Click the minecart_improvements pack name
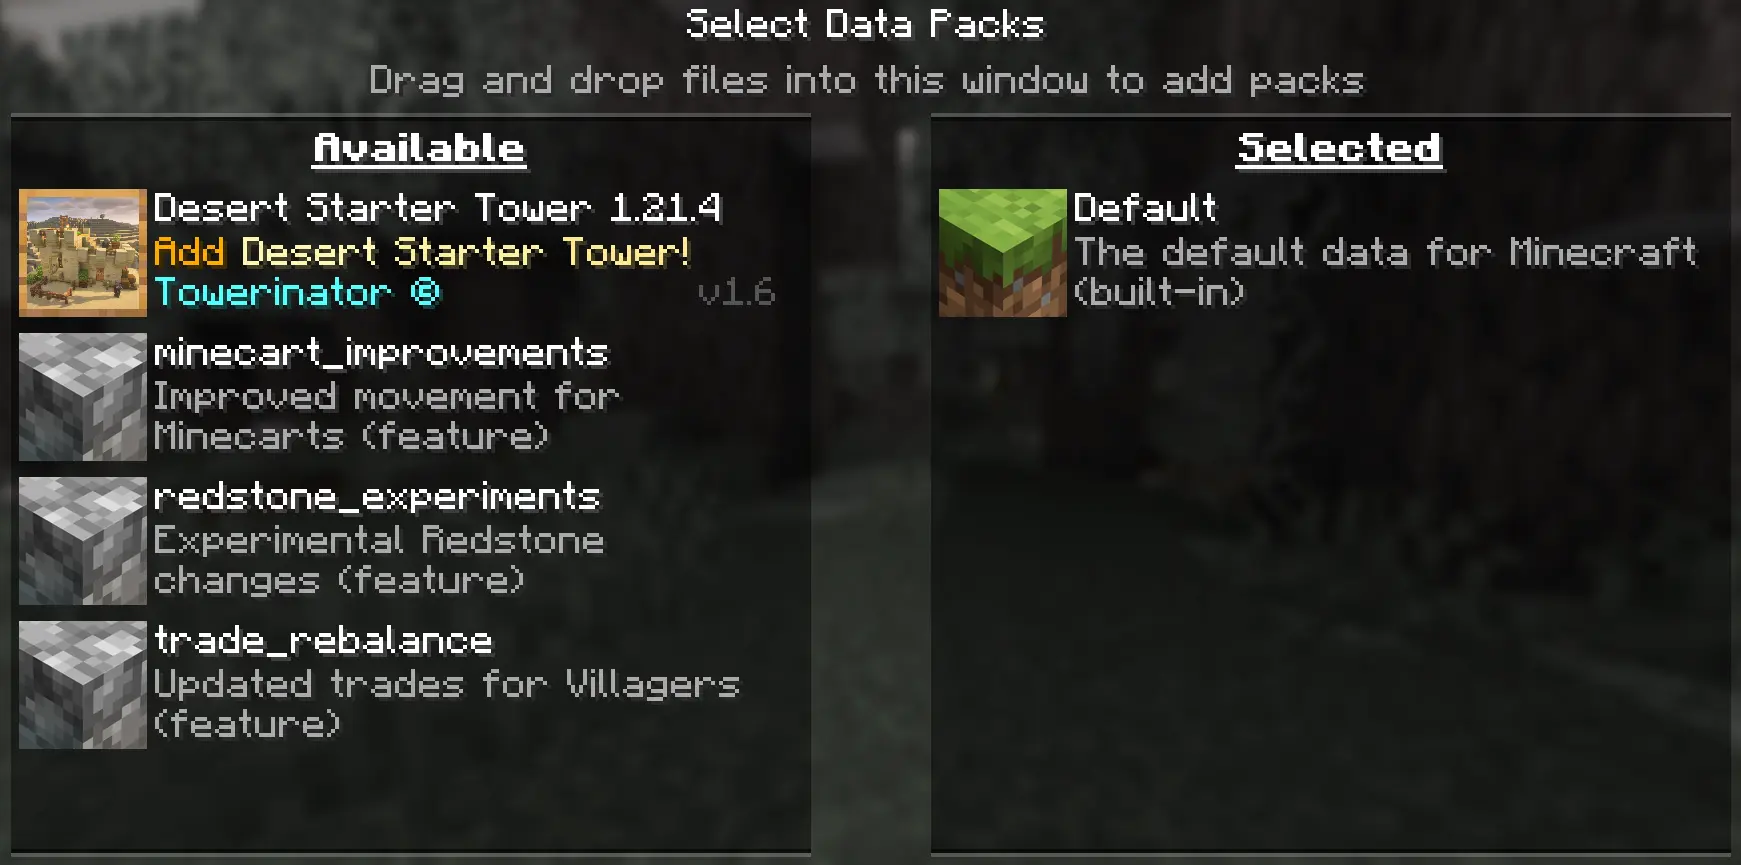The height and width of the screenshot is (865, 1741). tap(381, 353)
